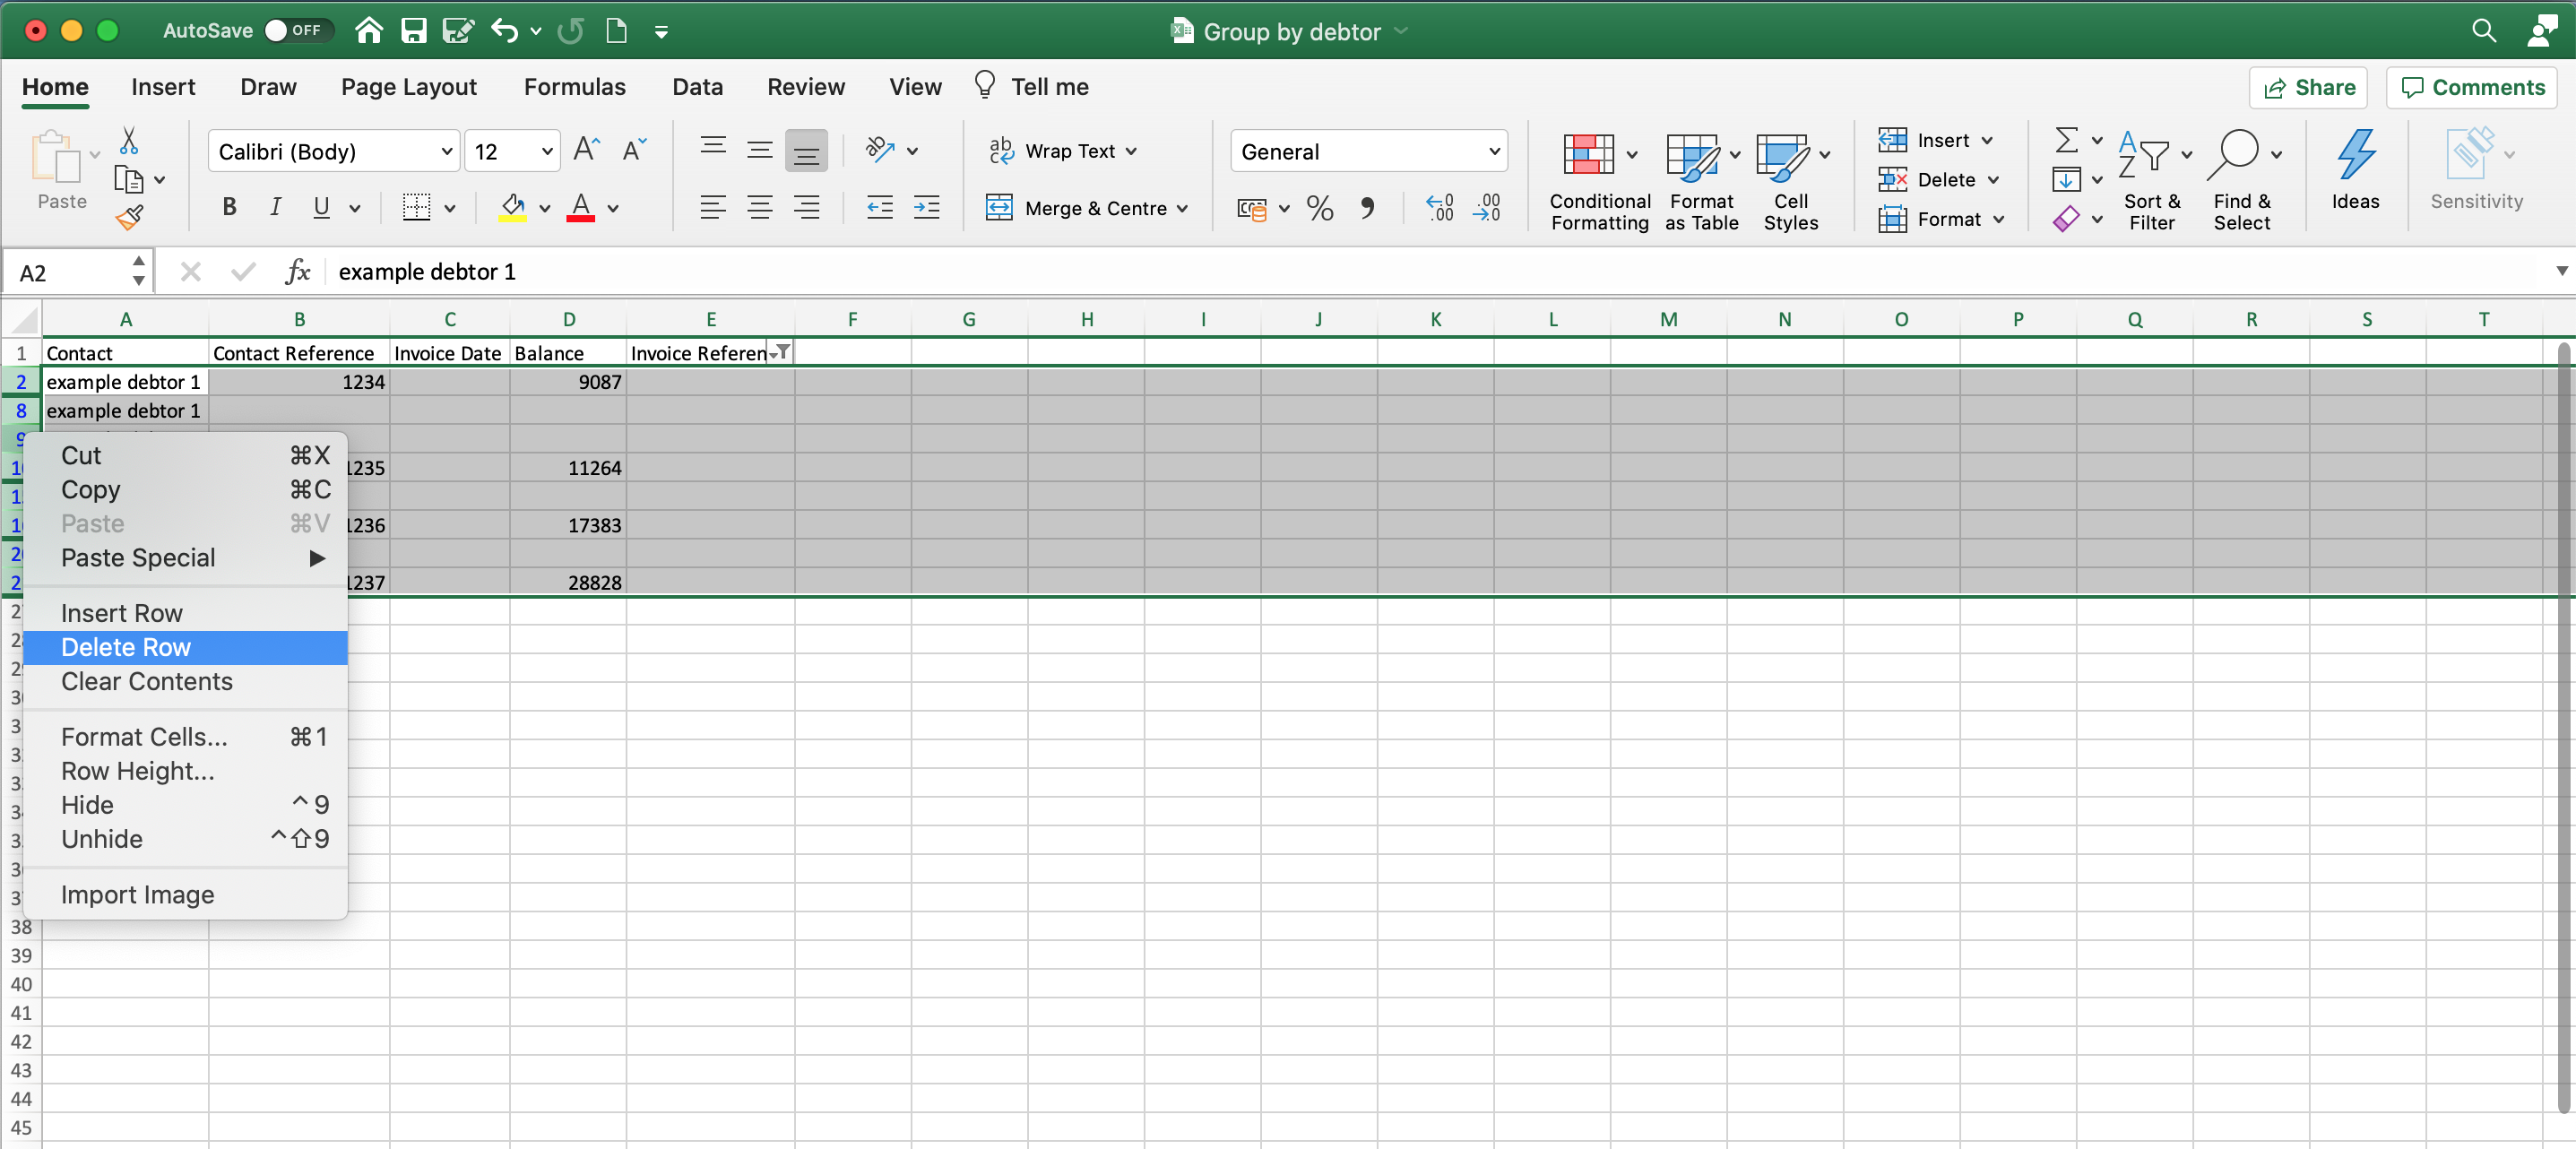This screenshot has height=1149, width=2576.
Task: Choose Hide in context menu
Action: tap(186, 805)
